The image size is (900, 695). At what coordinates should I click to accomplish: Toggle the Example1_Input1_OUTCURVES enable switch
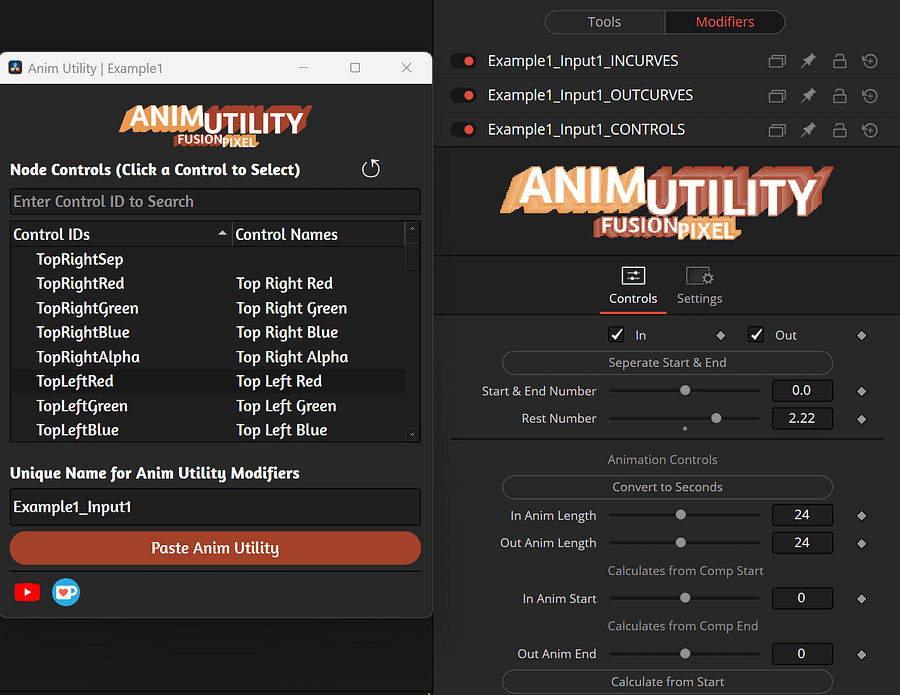[x=463, y=95]
